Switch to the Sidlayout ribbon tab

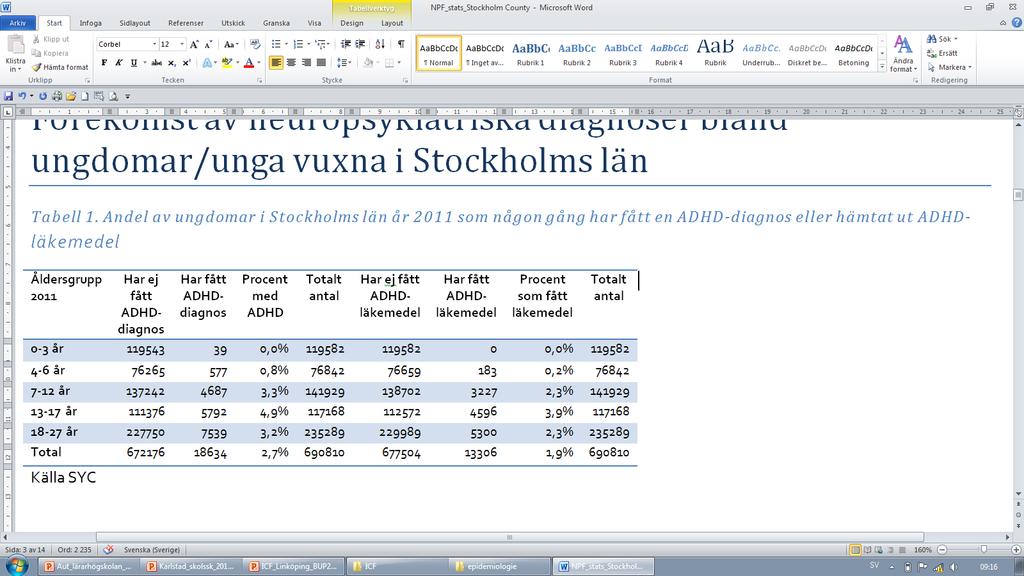pyautogui.click(x=135, y=23)
